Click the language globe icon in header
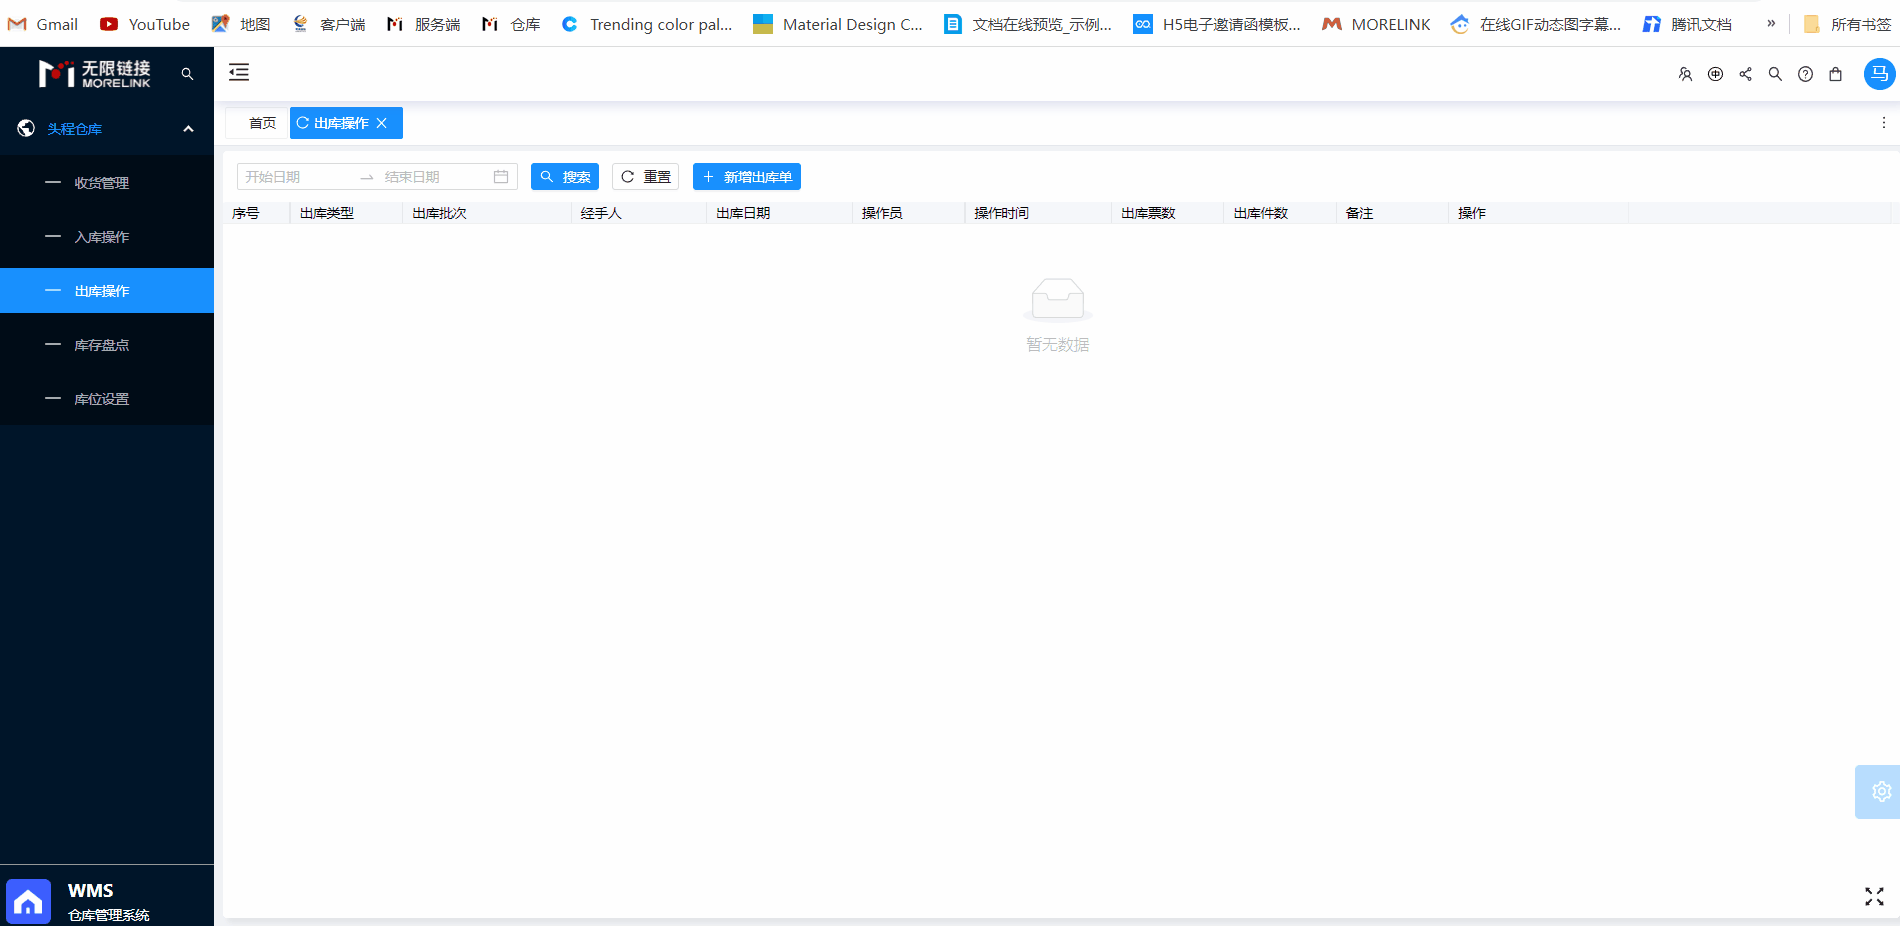This screenshot has width=1900, height=926. (1715, 74)
